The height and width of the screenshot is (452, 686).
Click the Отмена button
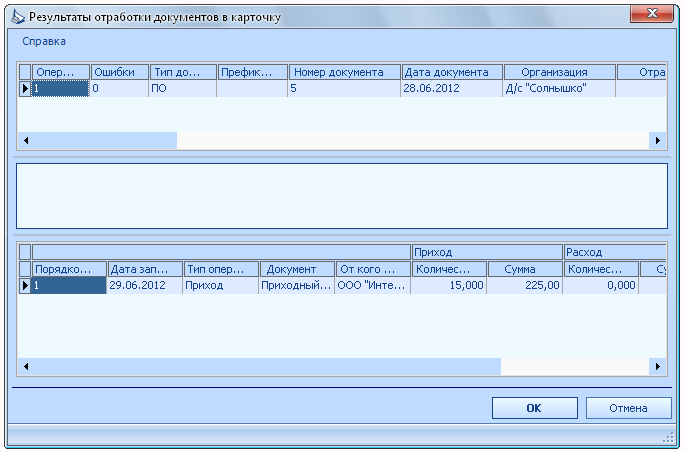click(628, 408)
